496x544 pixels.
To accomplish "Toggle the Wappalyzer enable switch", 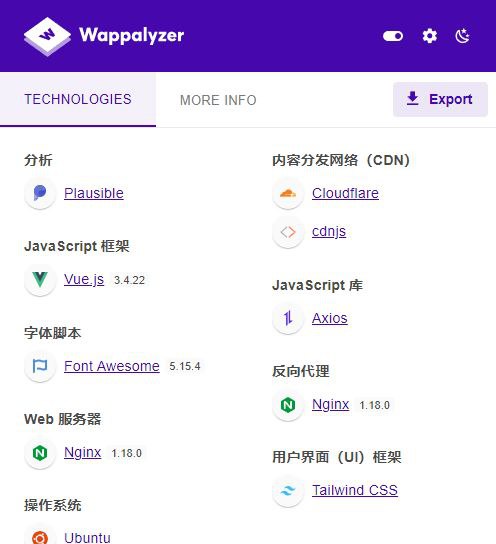I will tap(393, 36).
